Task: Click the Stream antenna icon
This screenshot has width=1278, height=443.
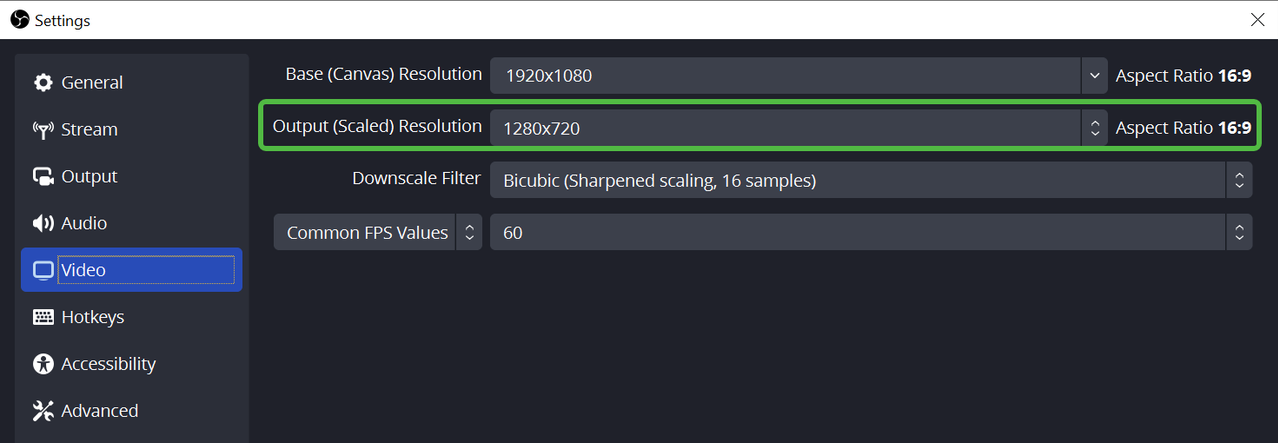Action: (43, 130)
